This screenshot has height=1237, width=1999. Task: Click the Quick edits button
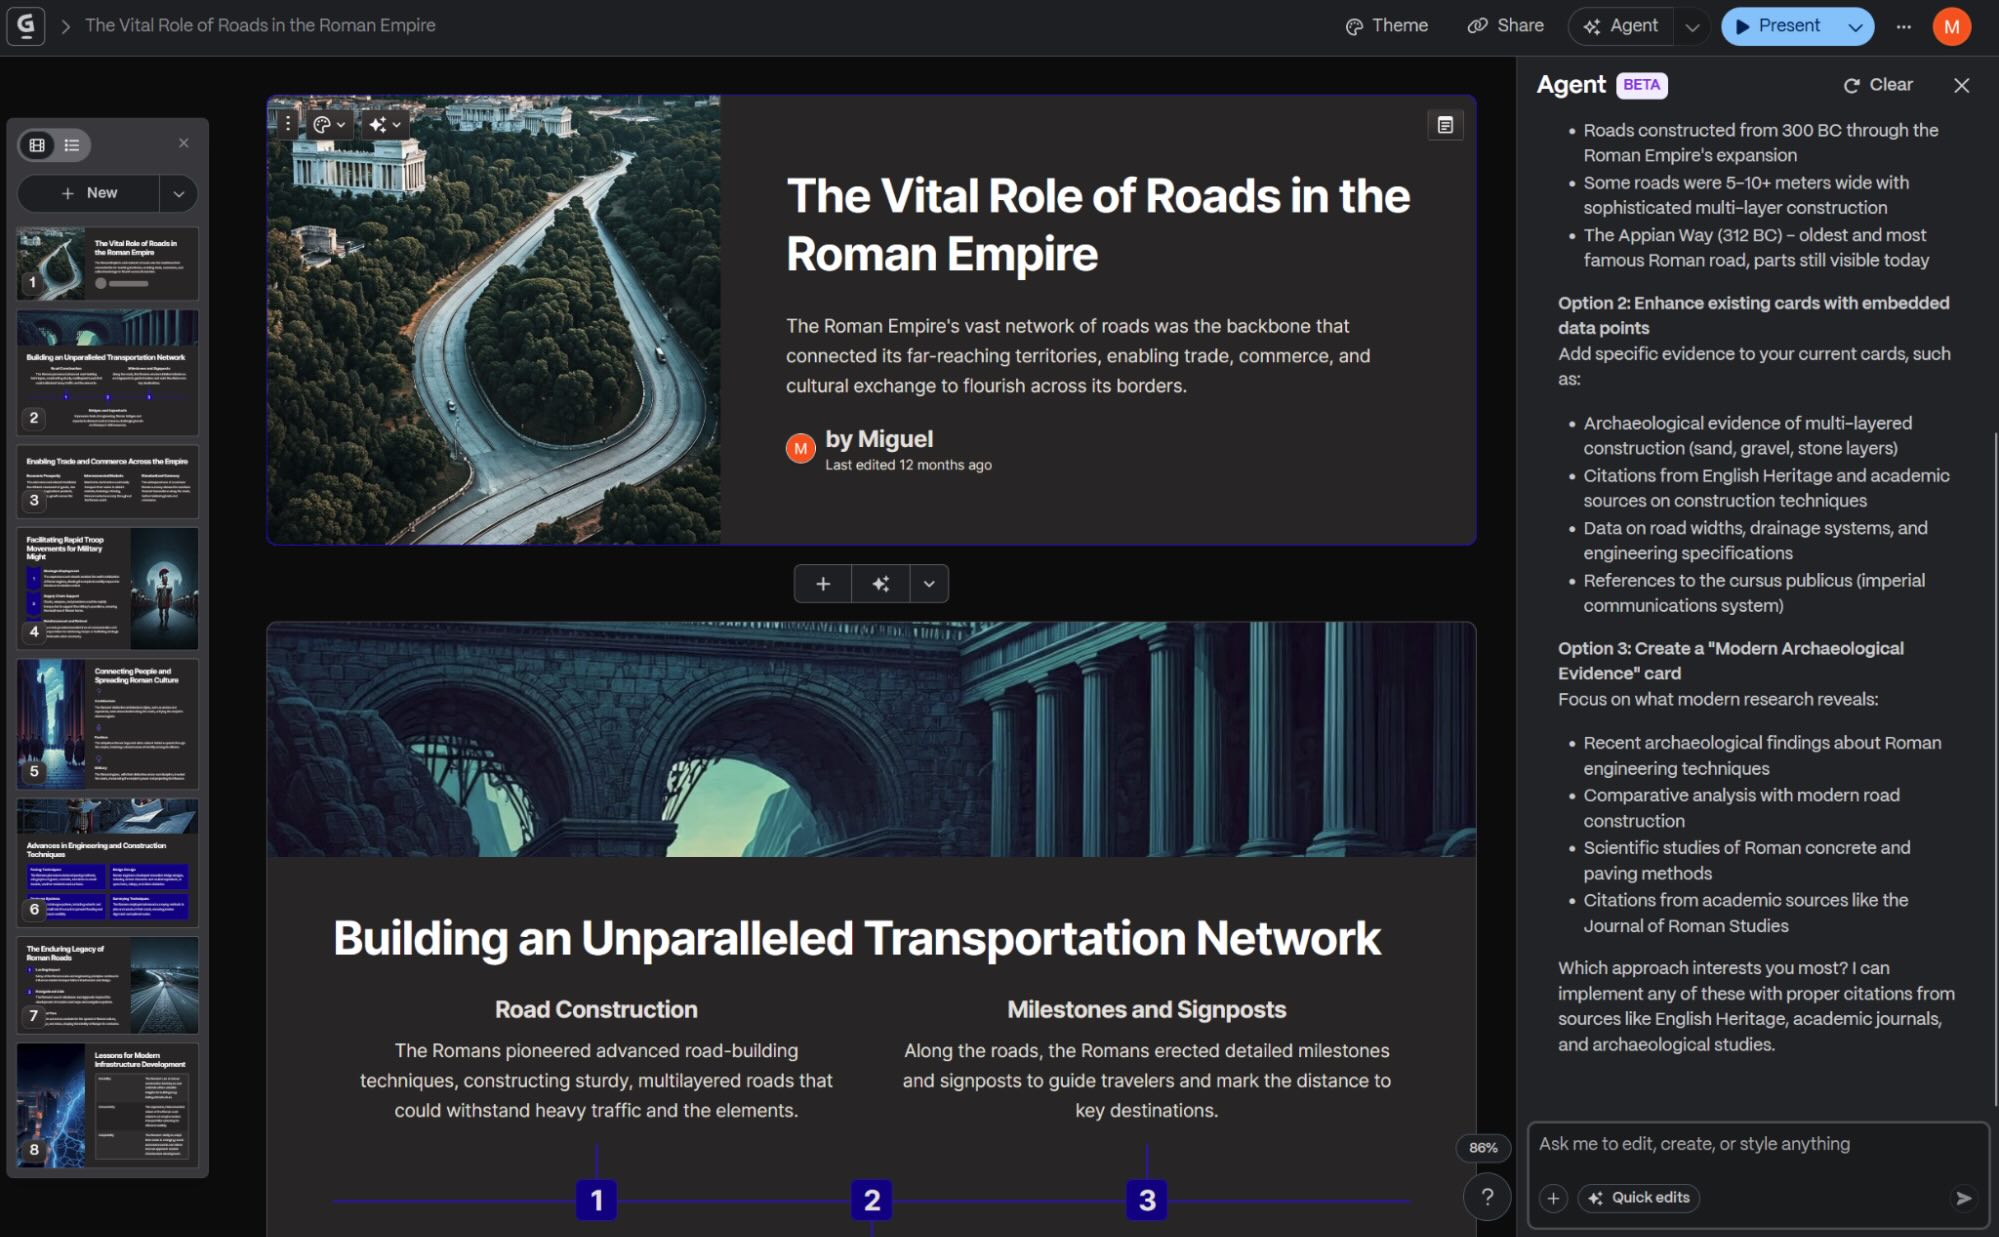[1638, 1197]
